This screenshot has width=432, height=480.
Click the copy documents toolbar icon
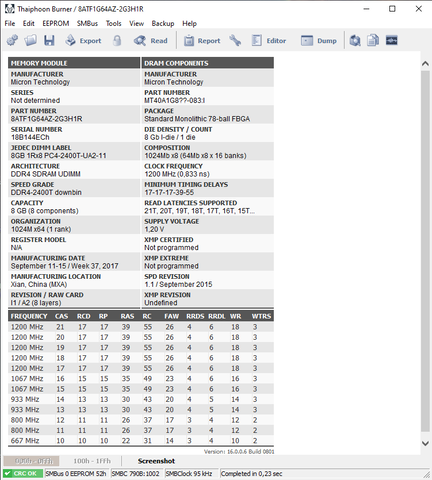373,41
